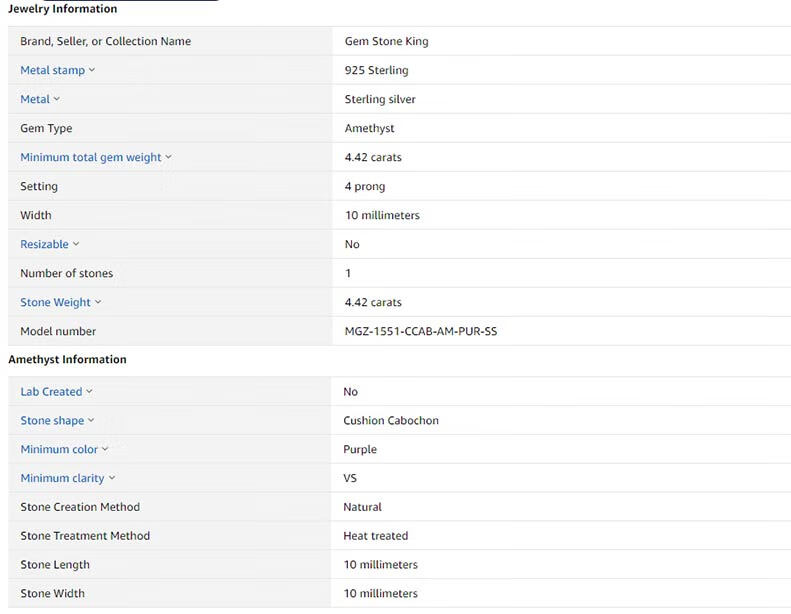Image resolution: width=791 pixels, height=614 pixels.
Task: Click chevron after Minimum total gem weight
Action: pos(168,157)
